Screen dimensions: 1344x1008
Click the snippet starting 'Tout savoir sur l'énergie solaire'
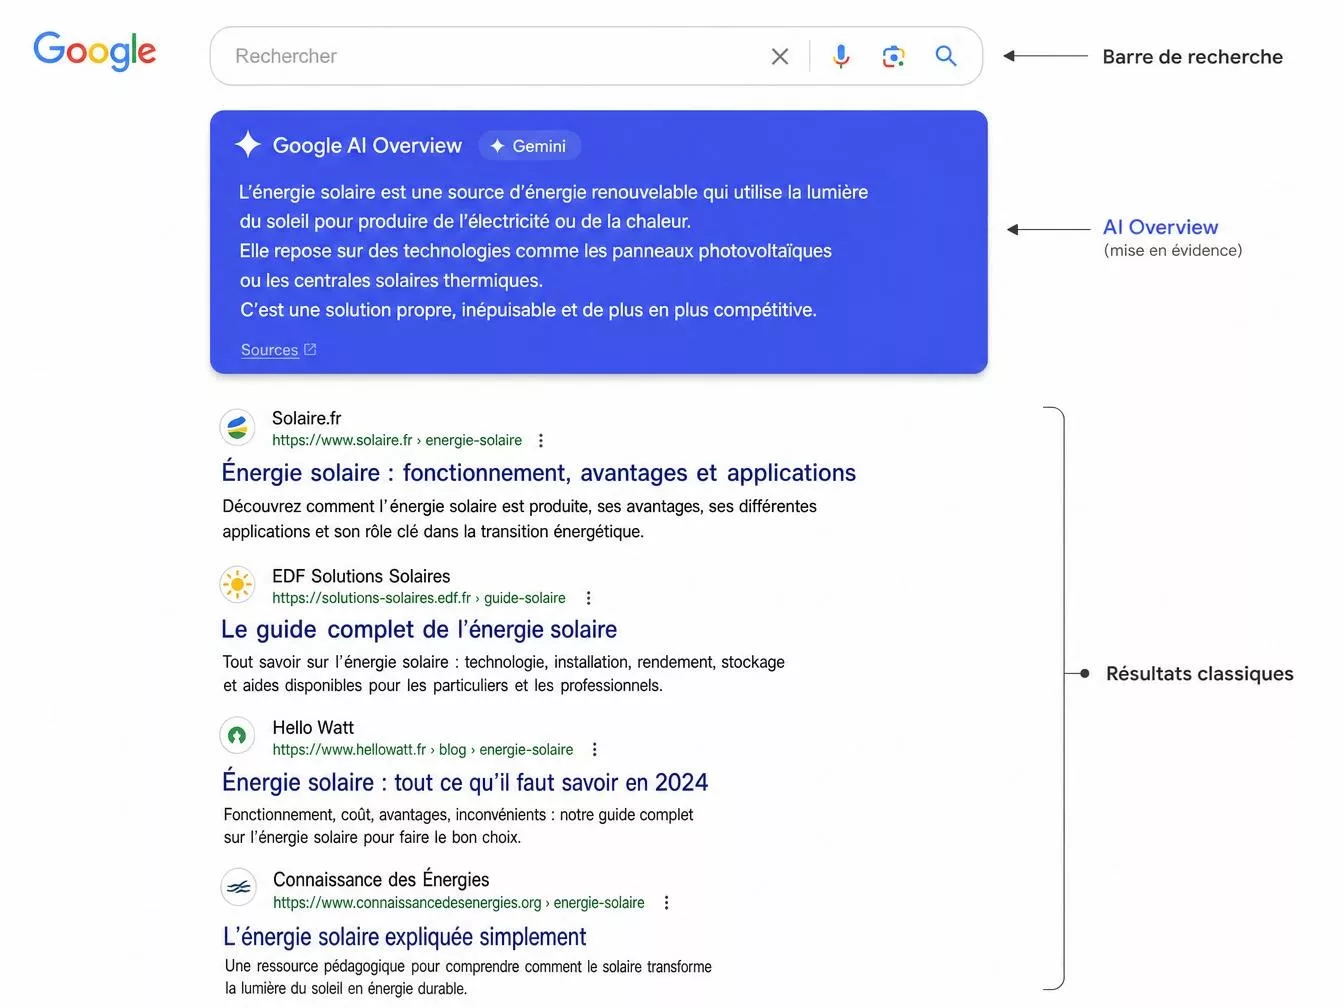[504, 674]
